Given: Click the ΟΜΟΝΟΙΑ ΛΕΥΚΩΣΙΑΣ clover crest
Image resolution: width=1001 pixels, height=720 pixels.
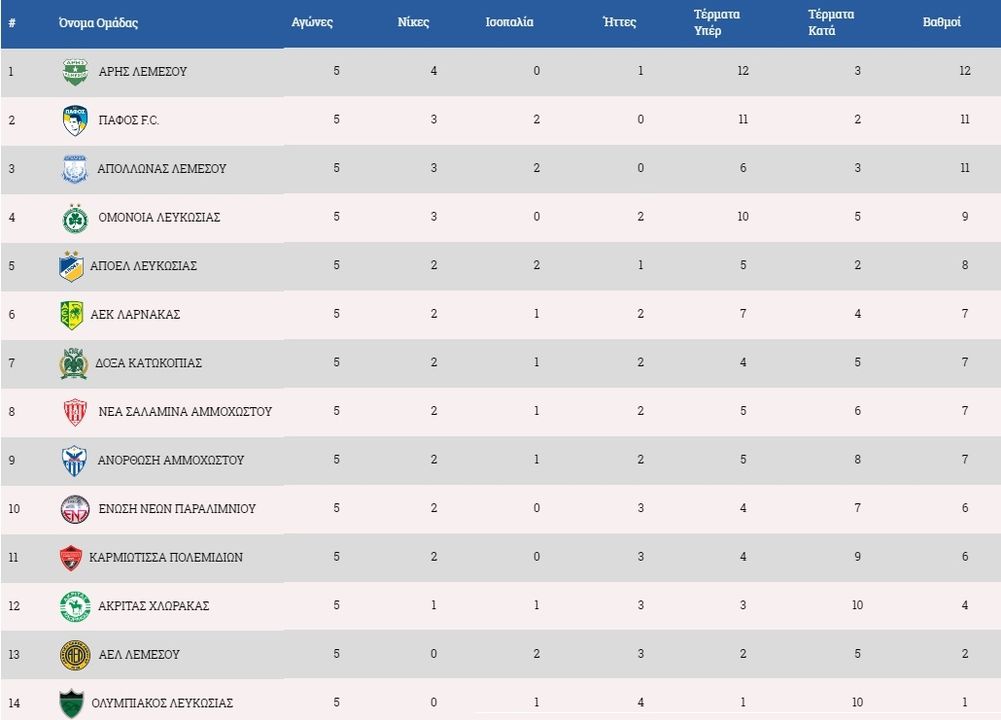Looking at the screenshot, I should (x=75, y=218).
